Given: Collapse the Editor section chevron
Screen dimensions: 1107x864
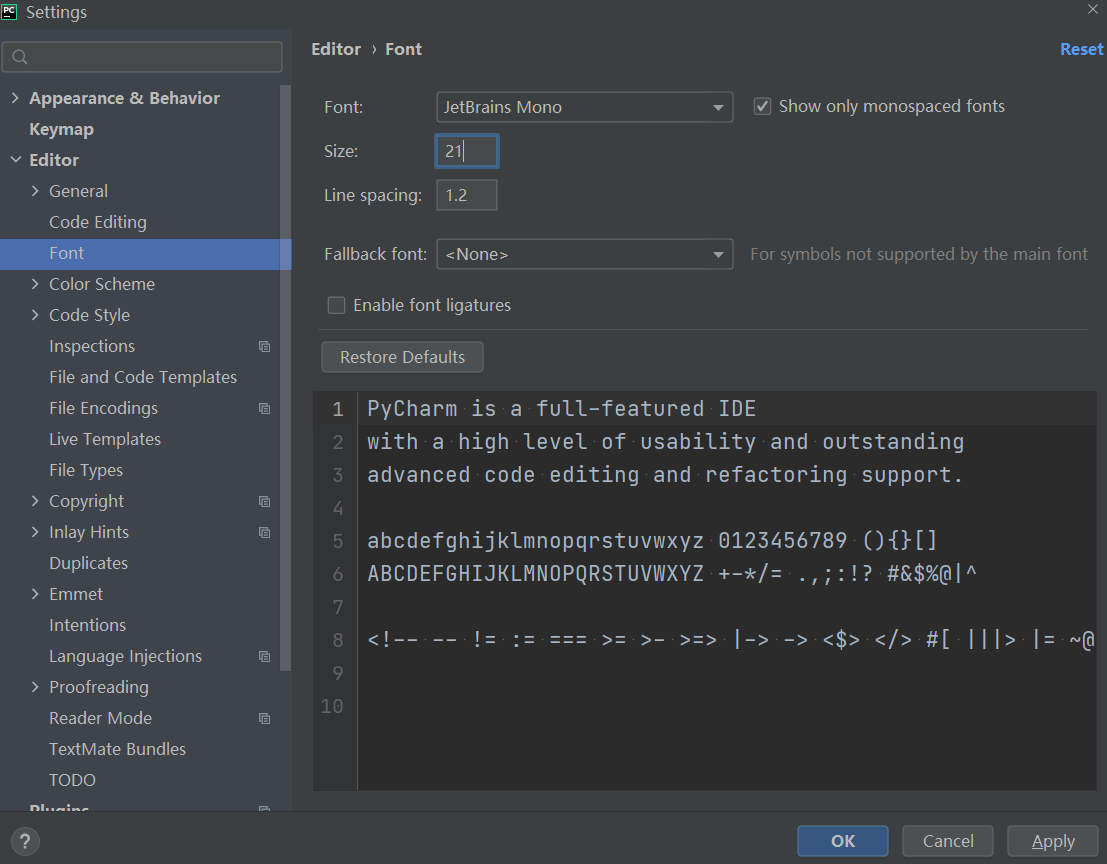Looking at the screenshot, I should pyautogui.click(x=16, y=160).
